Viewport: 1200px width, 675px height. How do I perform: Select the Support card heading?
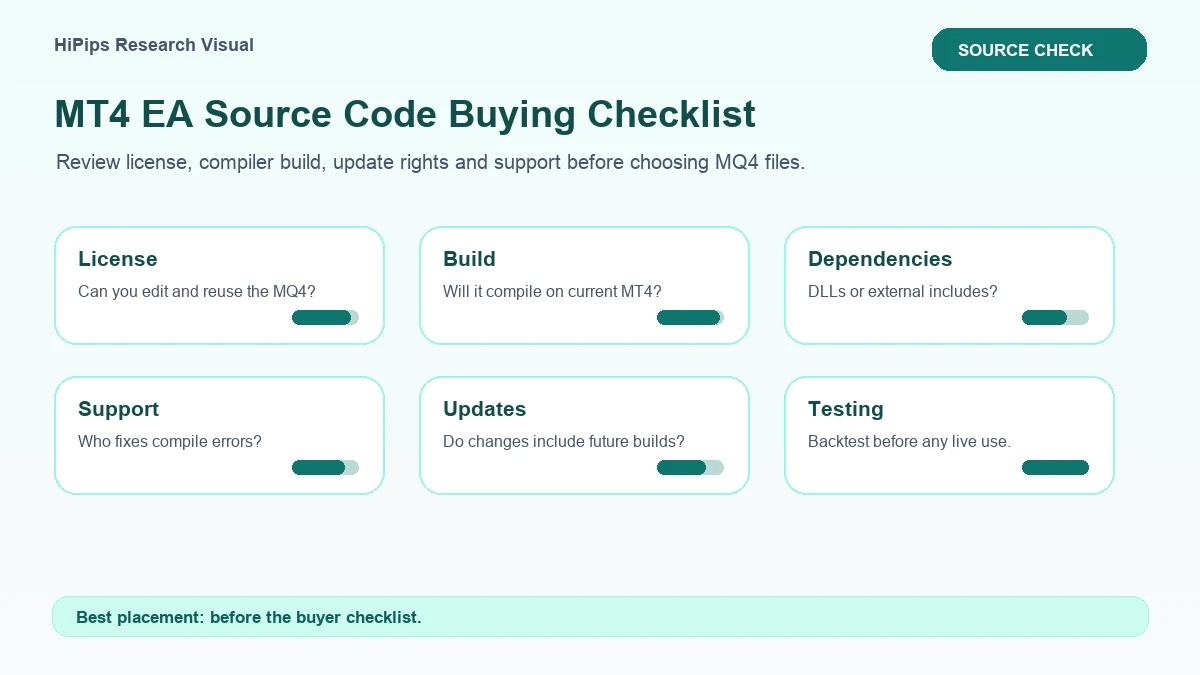[118, 409]
